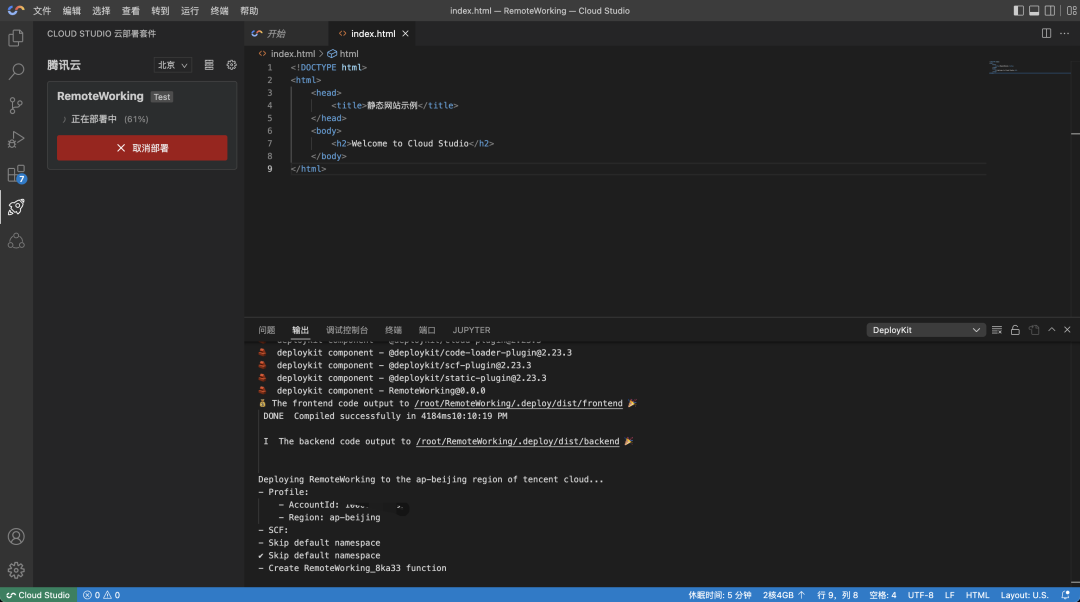Screen dimensions: 1080x602
Task: Clear the output panel
Action: (997, 330)
